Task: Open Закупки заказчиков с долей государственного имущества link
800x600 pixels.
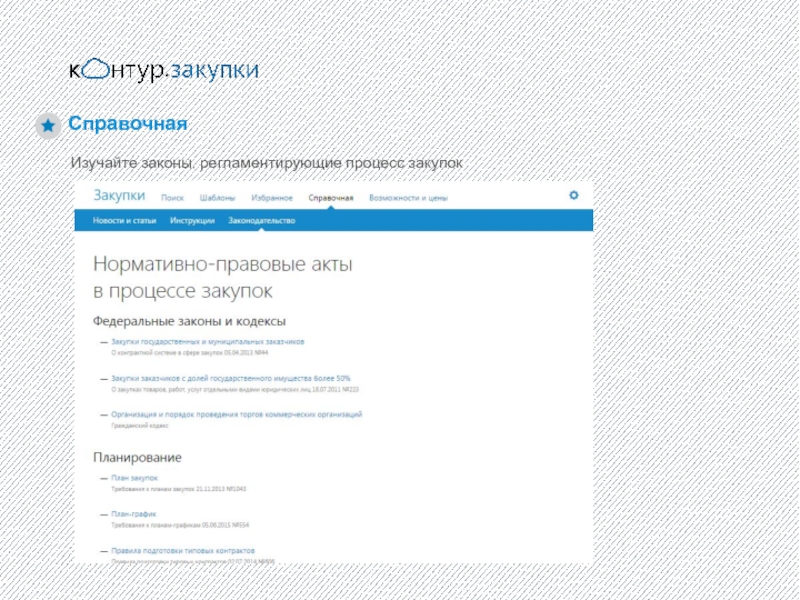Action: point(231,379)
